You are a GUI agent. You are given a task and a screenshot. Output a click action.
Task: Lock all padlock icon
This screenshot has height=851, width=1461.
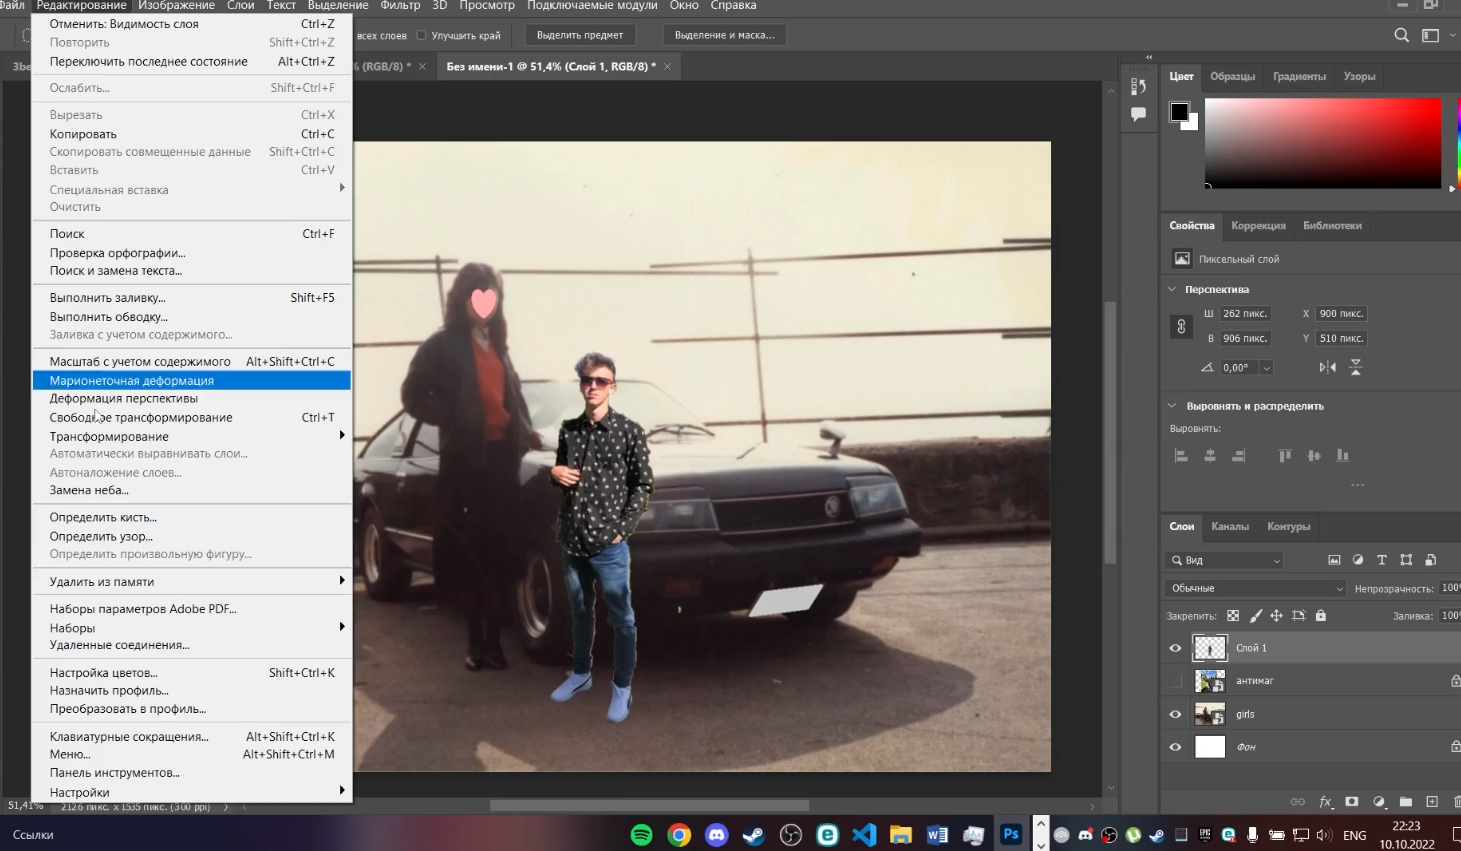click(1321, 616)
